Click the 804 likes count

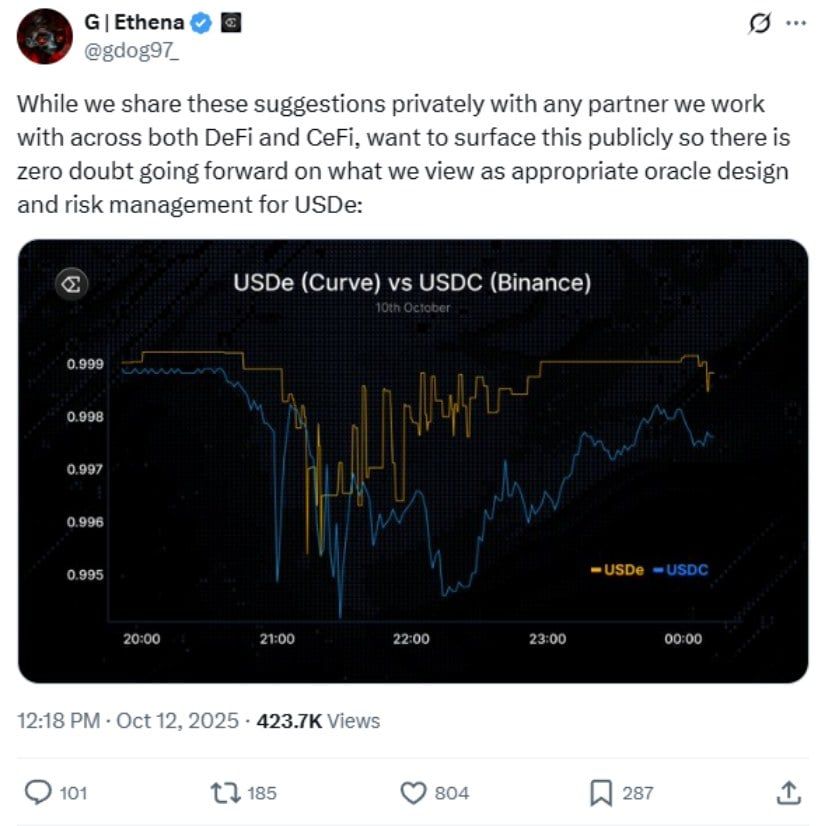451,793
